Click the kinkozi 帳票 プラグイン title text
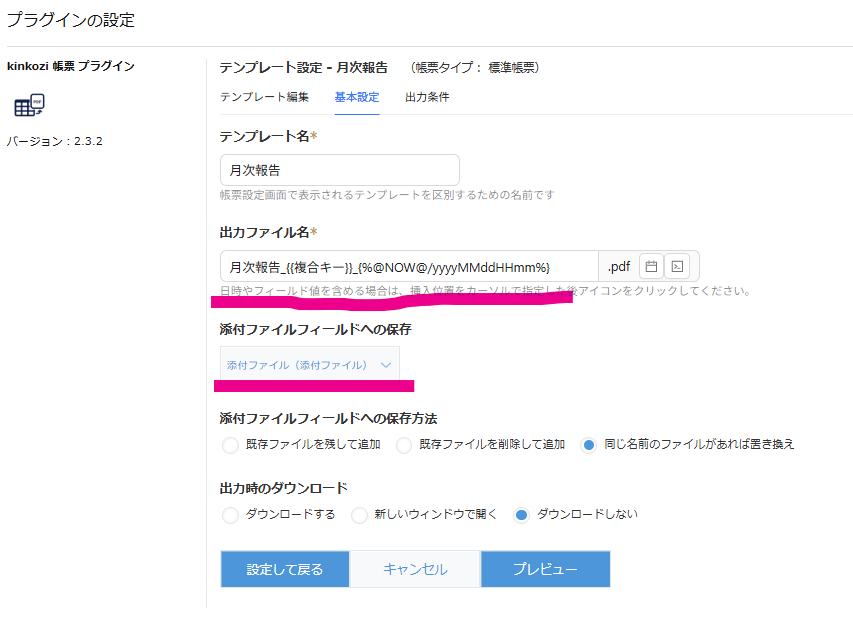Screen dimensions: 853x617 click(x=71, y=66)
